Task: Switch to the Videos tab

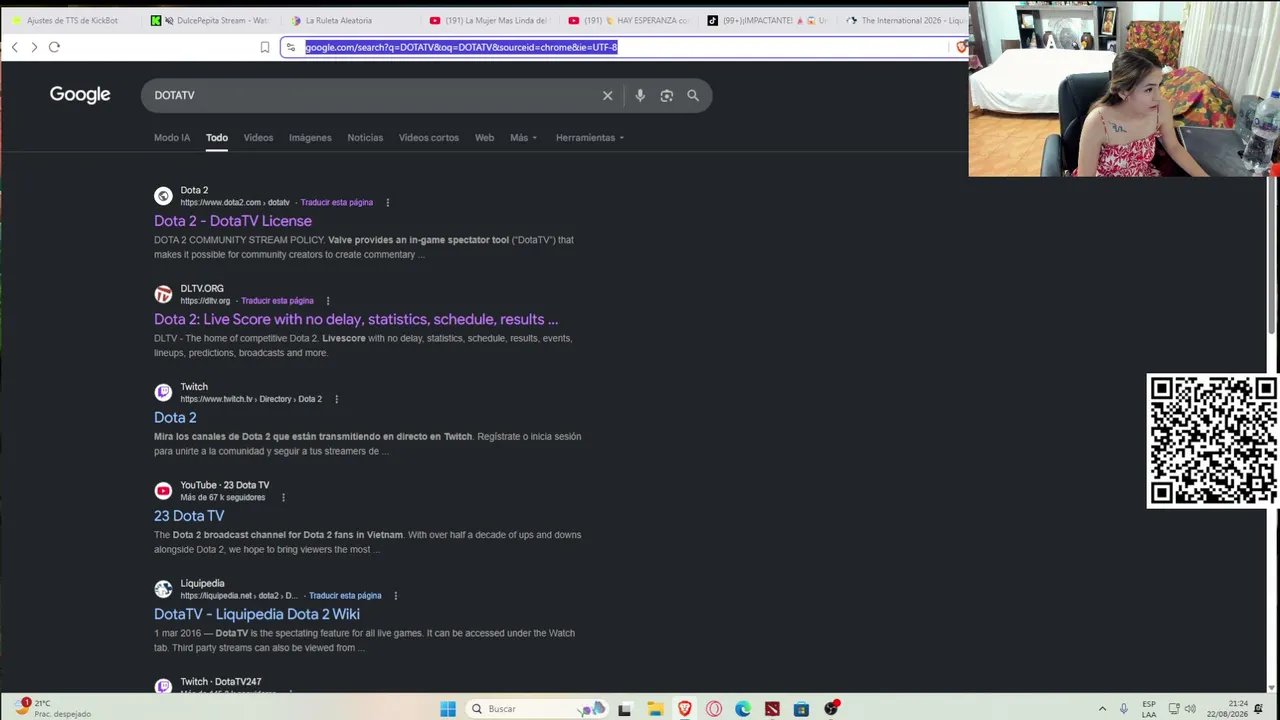Action: pyautogui.click(x=258, y=138)
